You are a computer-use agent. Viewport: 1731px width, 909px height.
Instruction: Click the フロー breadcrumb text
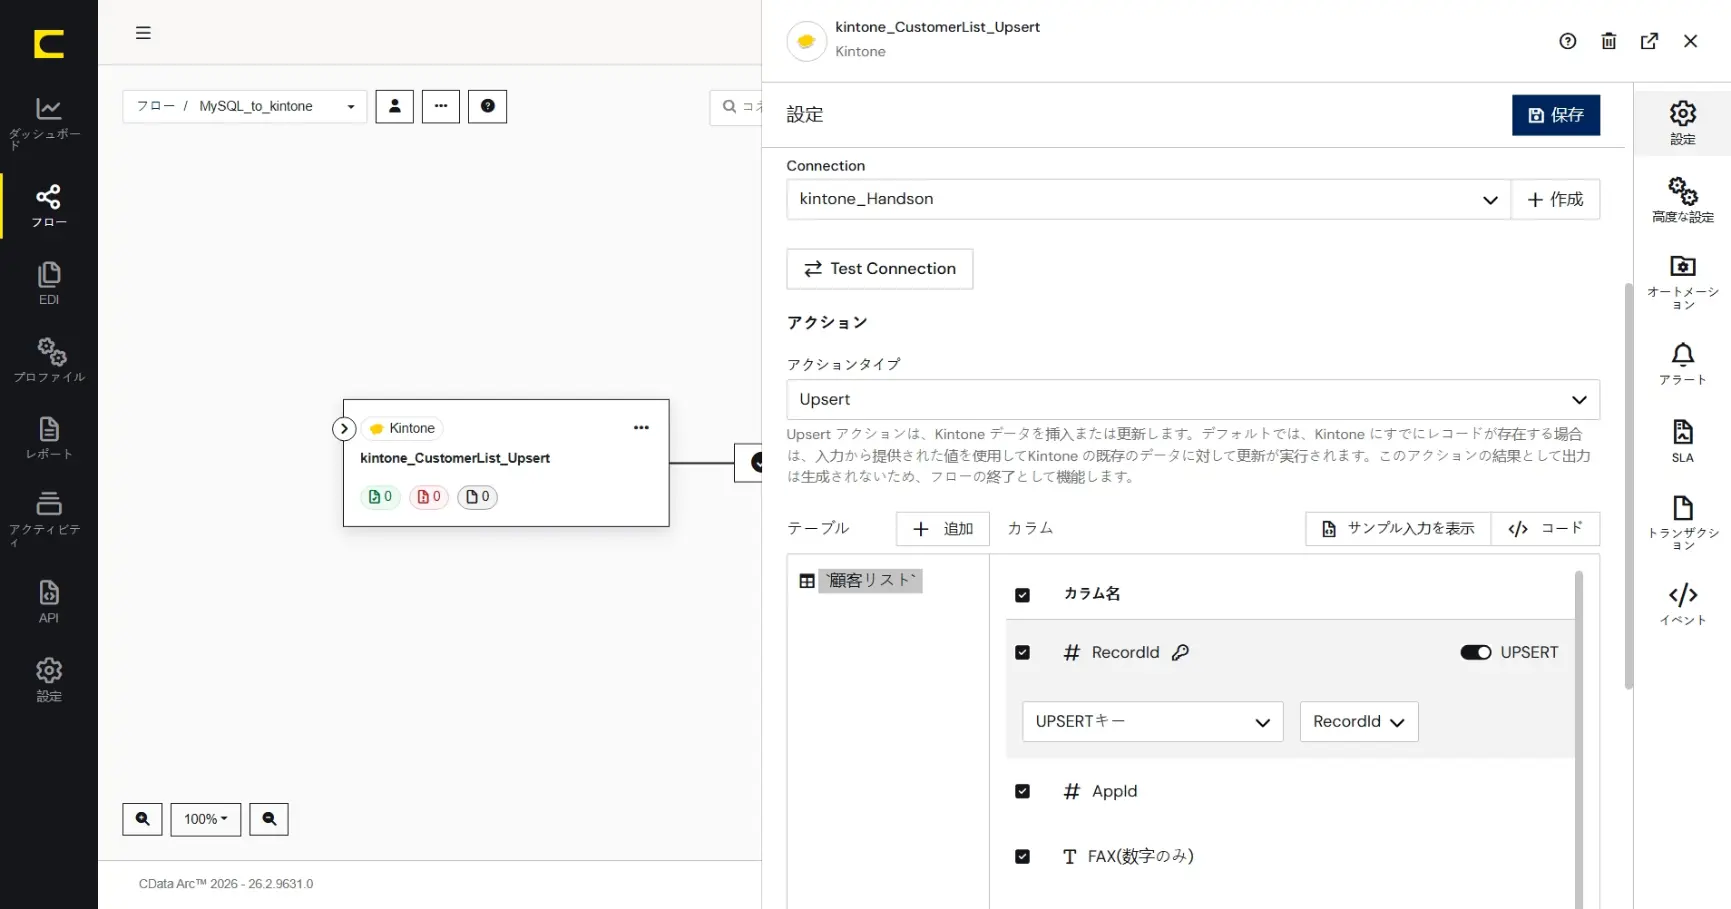[156, 106]
